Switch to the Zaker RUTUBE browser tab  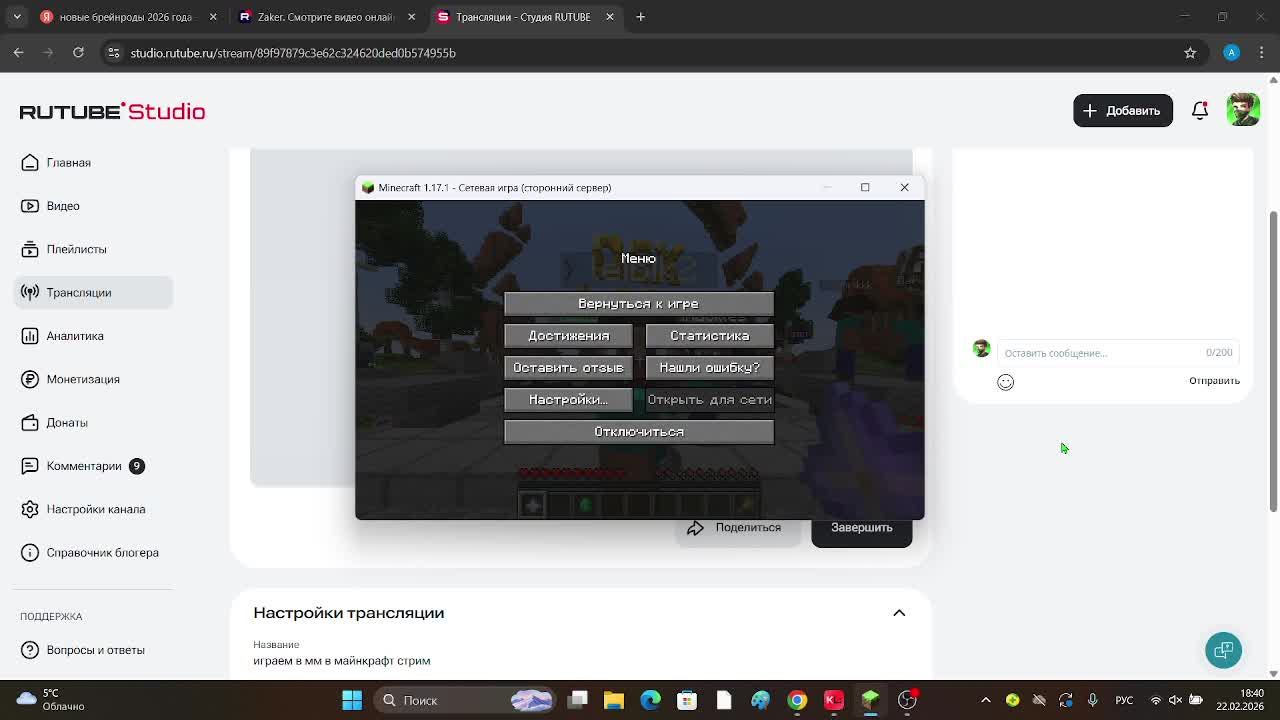coord(326,17)
